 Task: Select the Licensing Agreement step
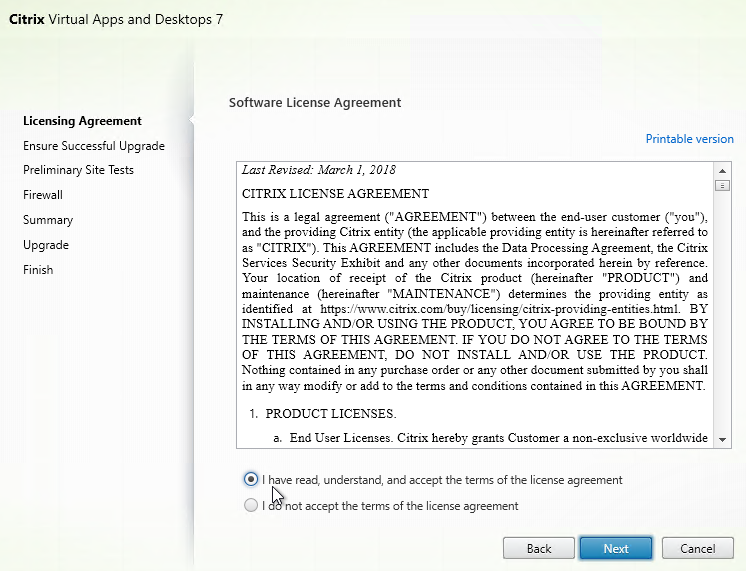pos(82,121)
